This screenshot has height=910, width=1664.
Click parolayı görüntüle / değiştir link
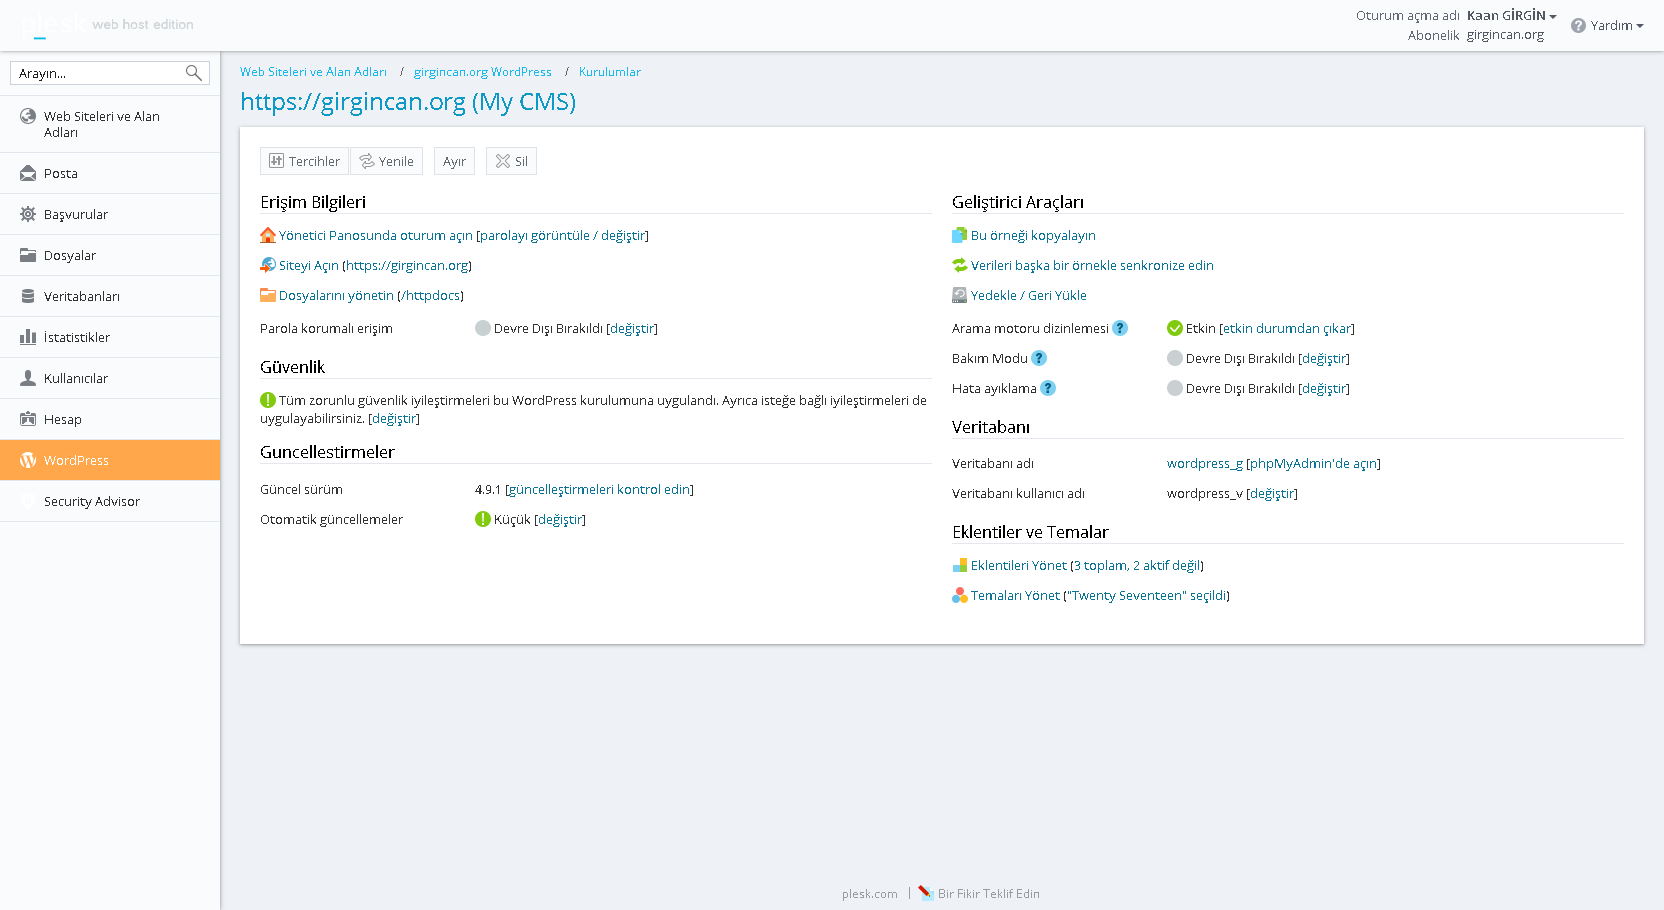(x=563, y=235)
